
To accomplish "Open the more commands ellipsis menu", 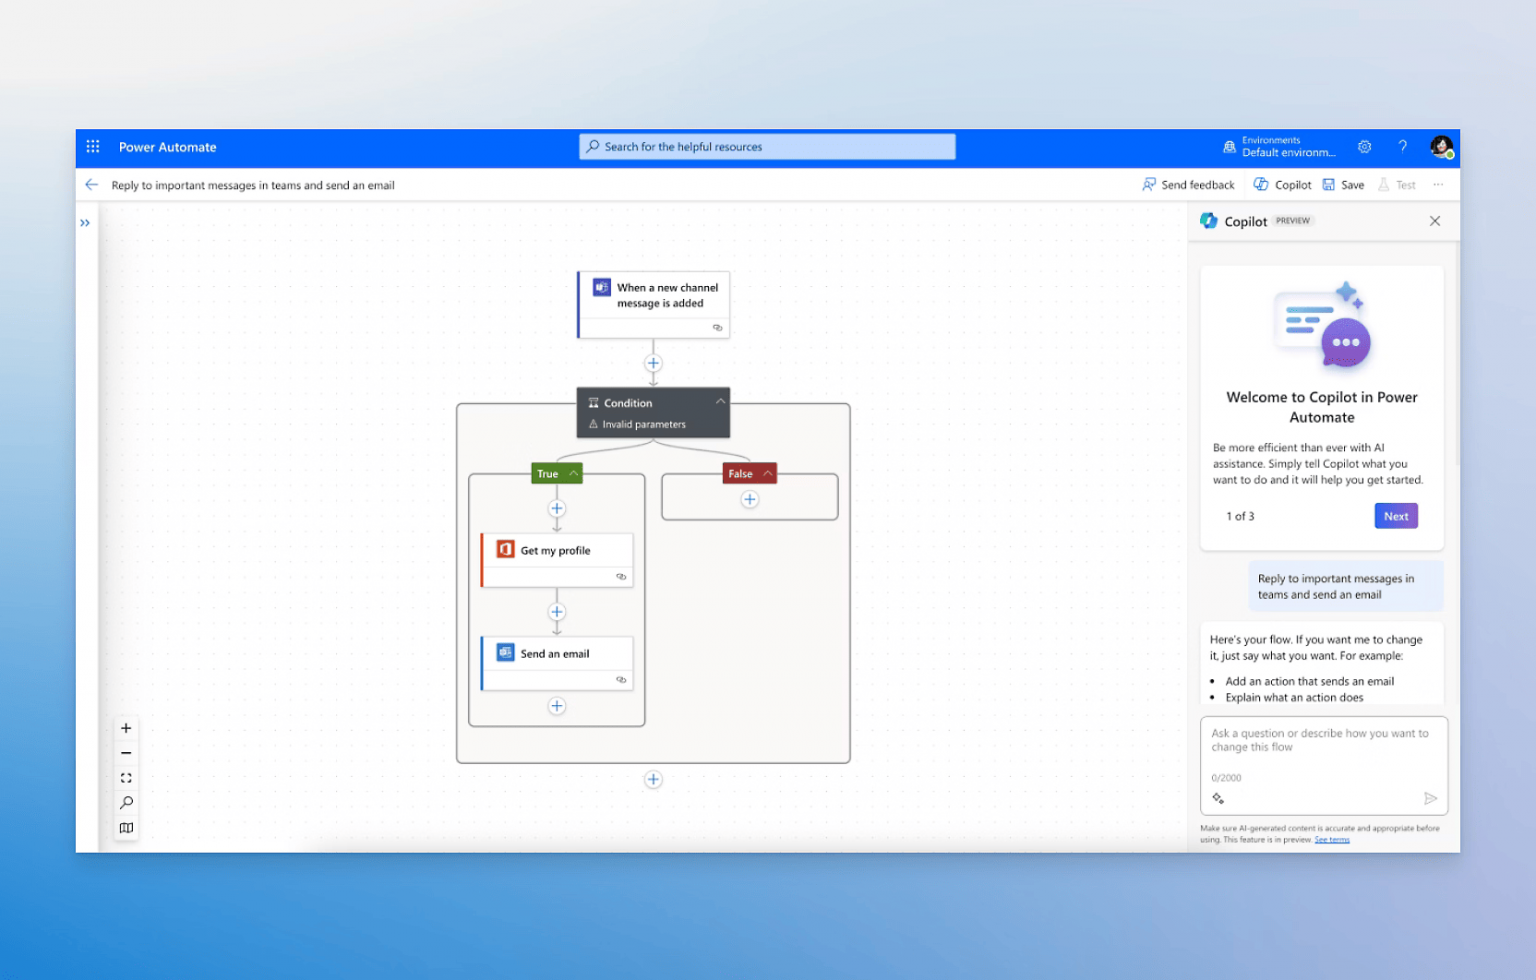I will pyautogui.click(x=1438, y=184).
